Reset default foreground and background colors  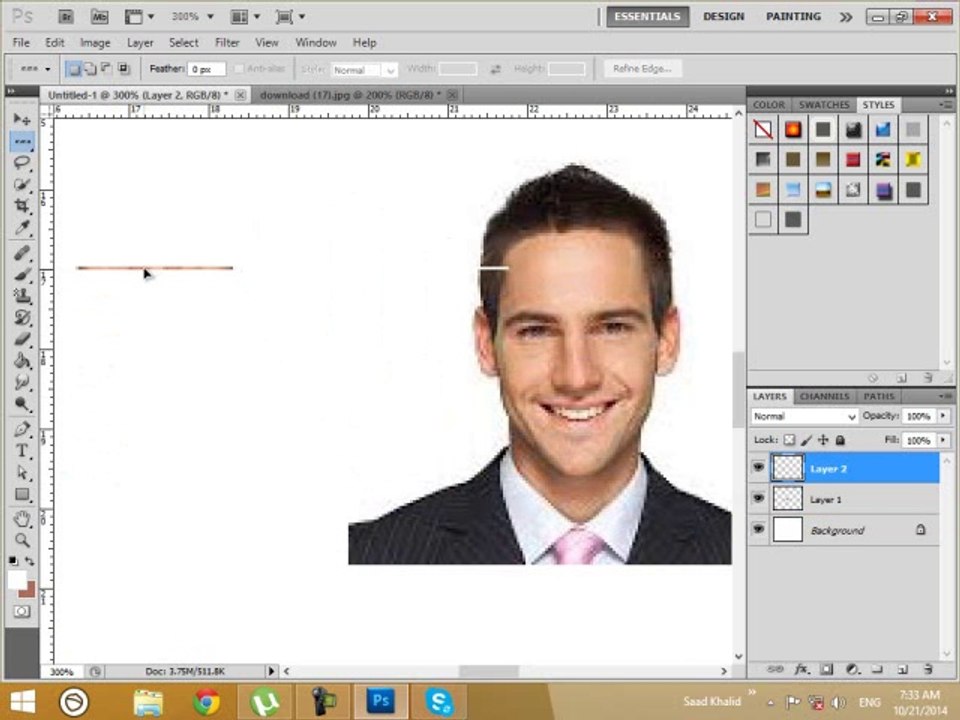[x=13, y=561]
